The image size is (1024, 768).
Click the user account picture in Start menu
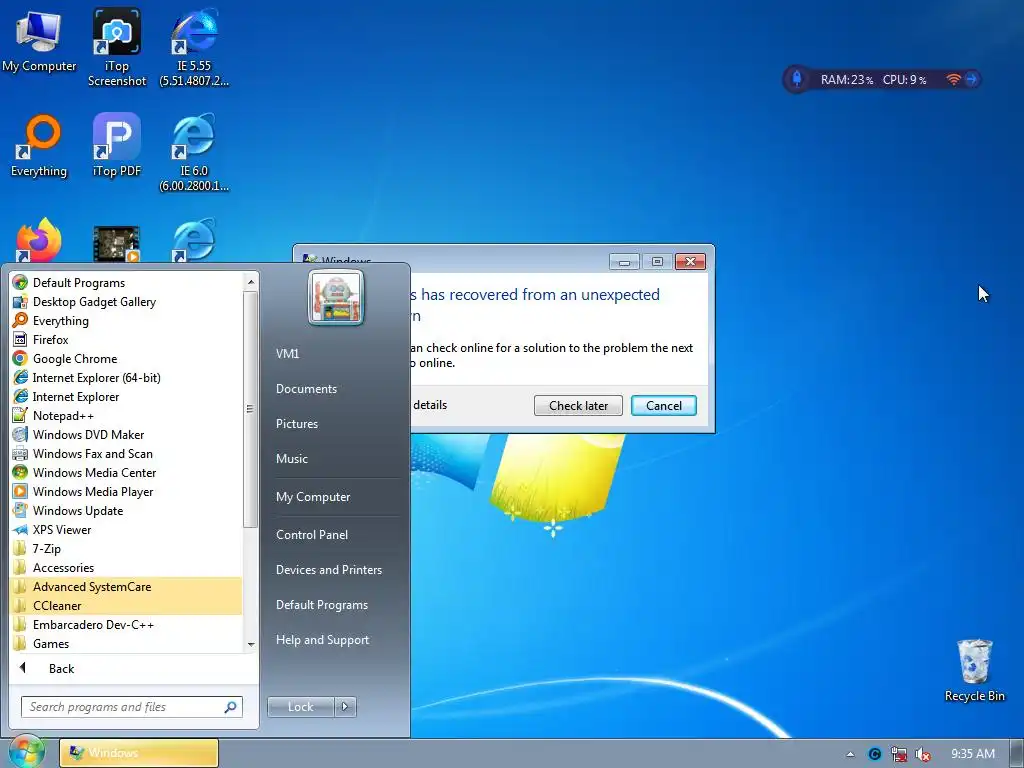[336, 297]
